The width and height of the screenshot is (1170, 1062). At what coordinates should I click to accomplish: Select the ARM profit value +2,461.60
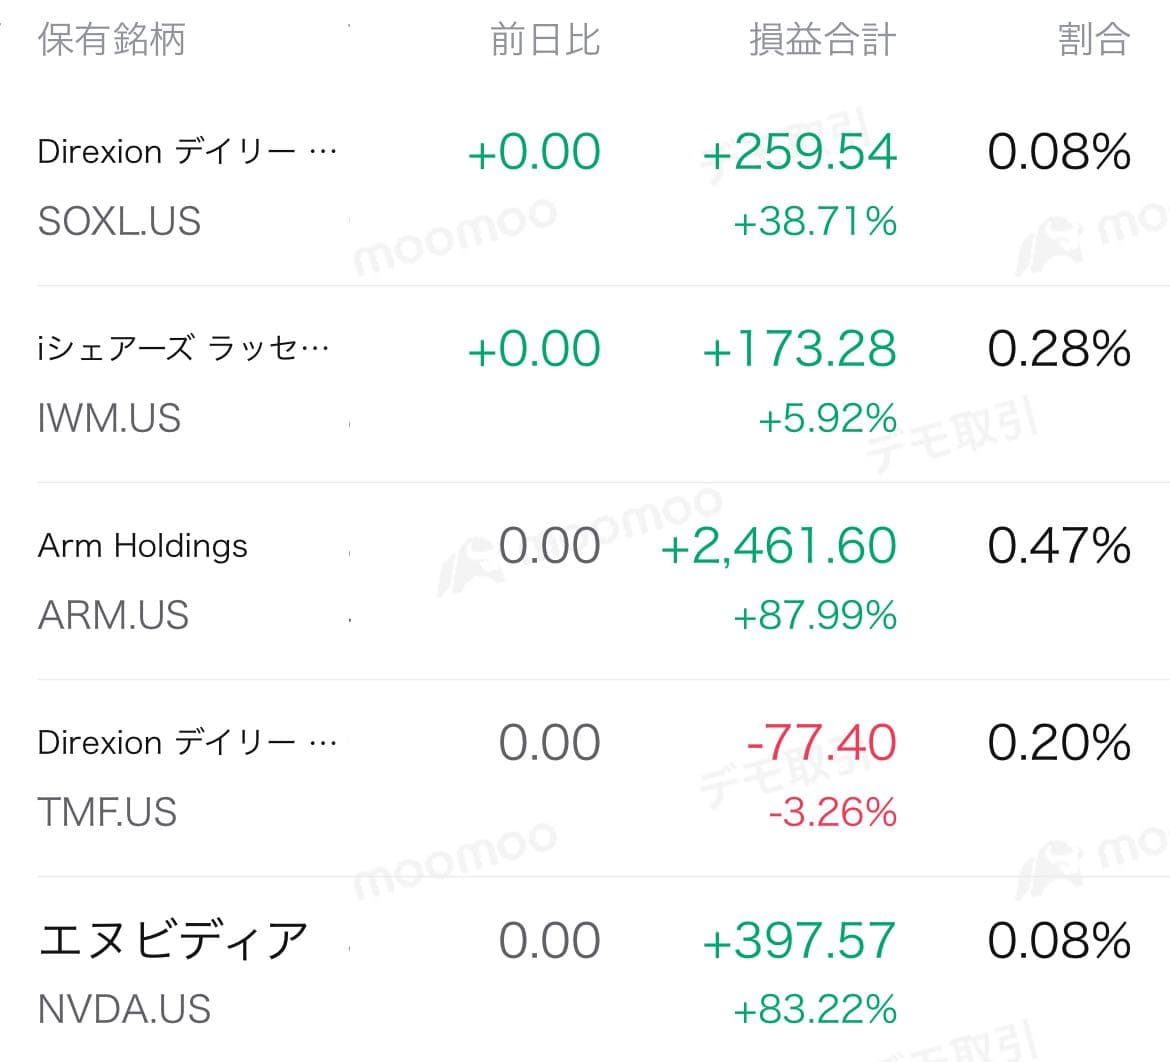click(778, 546)
